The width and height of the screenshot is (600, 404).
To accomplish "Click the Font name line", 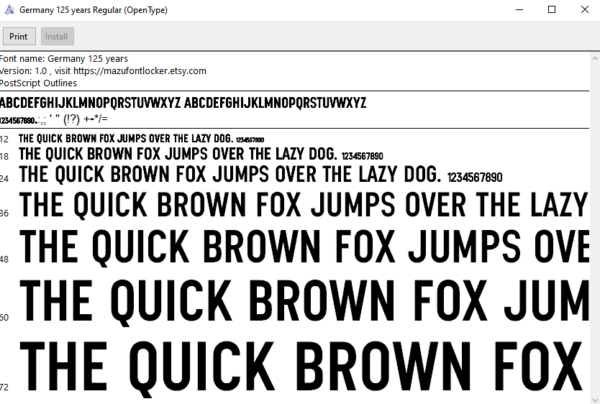I will tap(64, 59).
